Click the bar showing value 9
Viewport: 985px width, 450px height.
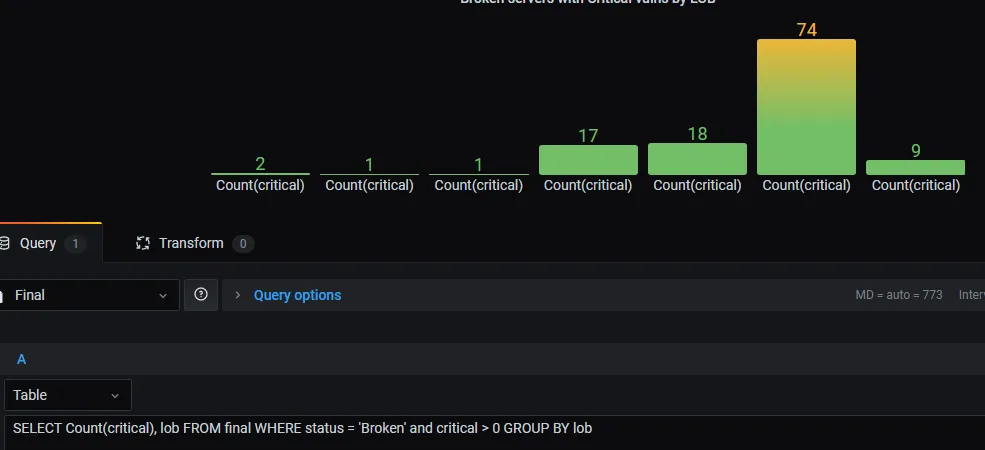(915, 167)
